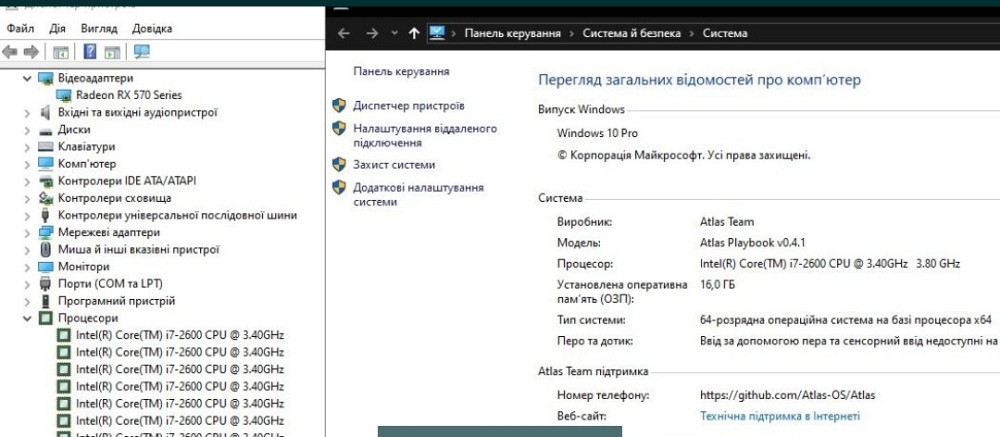
Task: Click heading Перегляд загальних відомостей про комп'ютер
Action: pos(700,80)
